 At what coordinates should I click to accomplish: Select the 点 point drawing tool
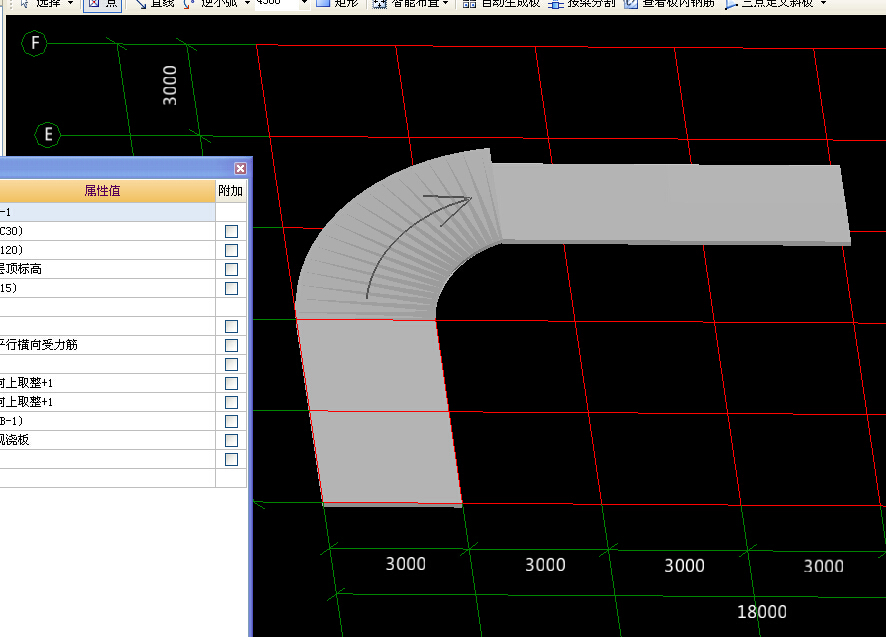click(x=102, y=3)
